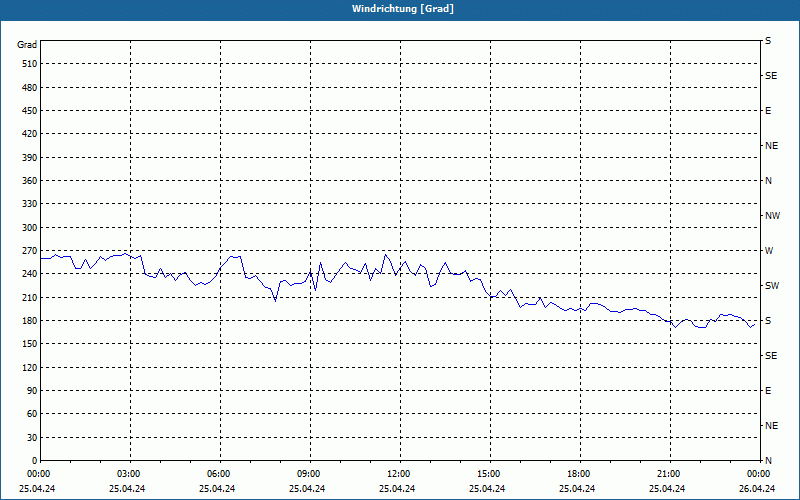Select the 00:00 label above the 26.04.24 date
The height and width of the screenshot is (500, 800).
point(759,474)
